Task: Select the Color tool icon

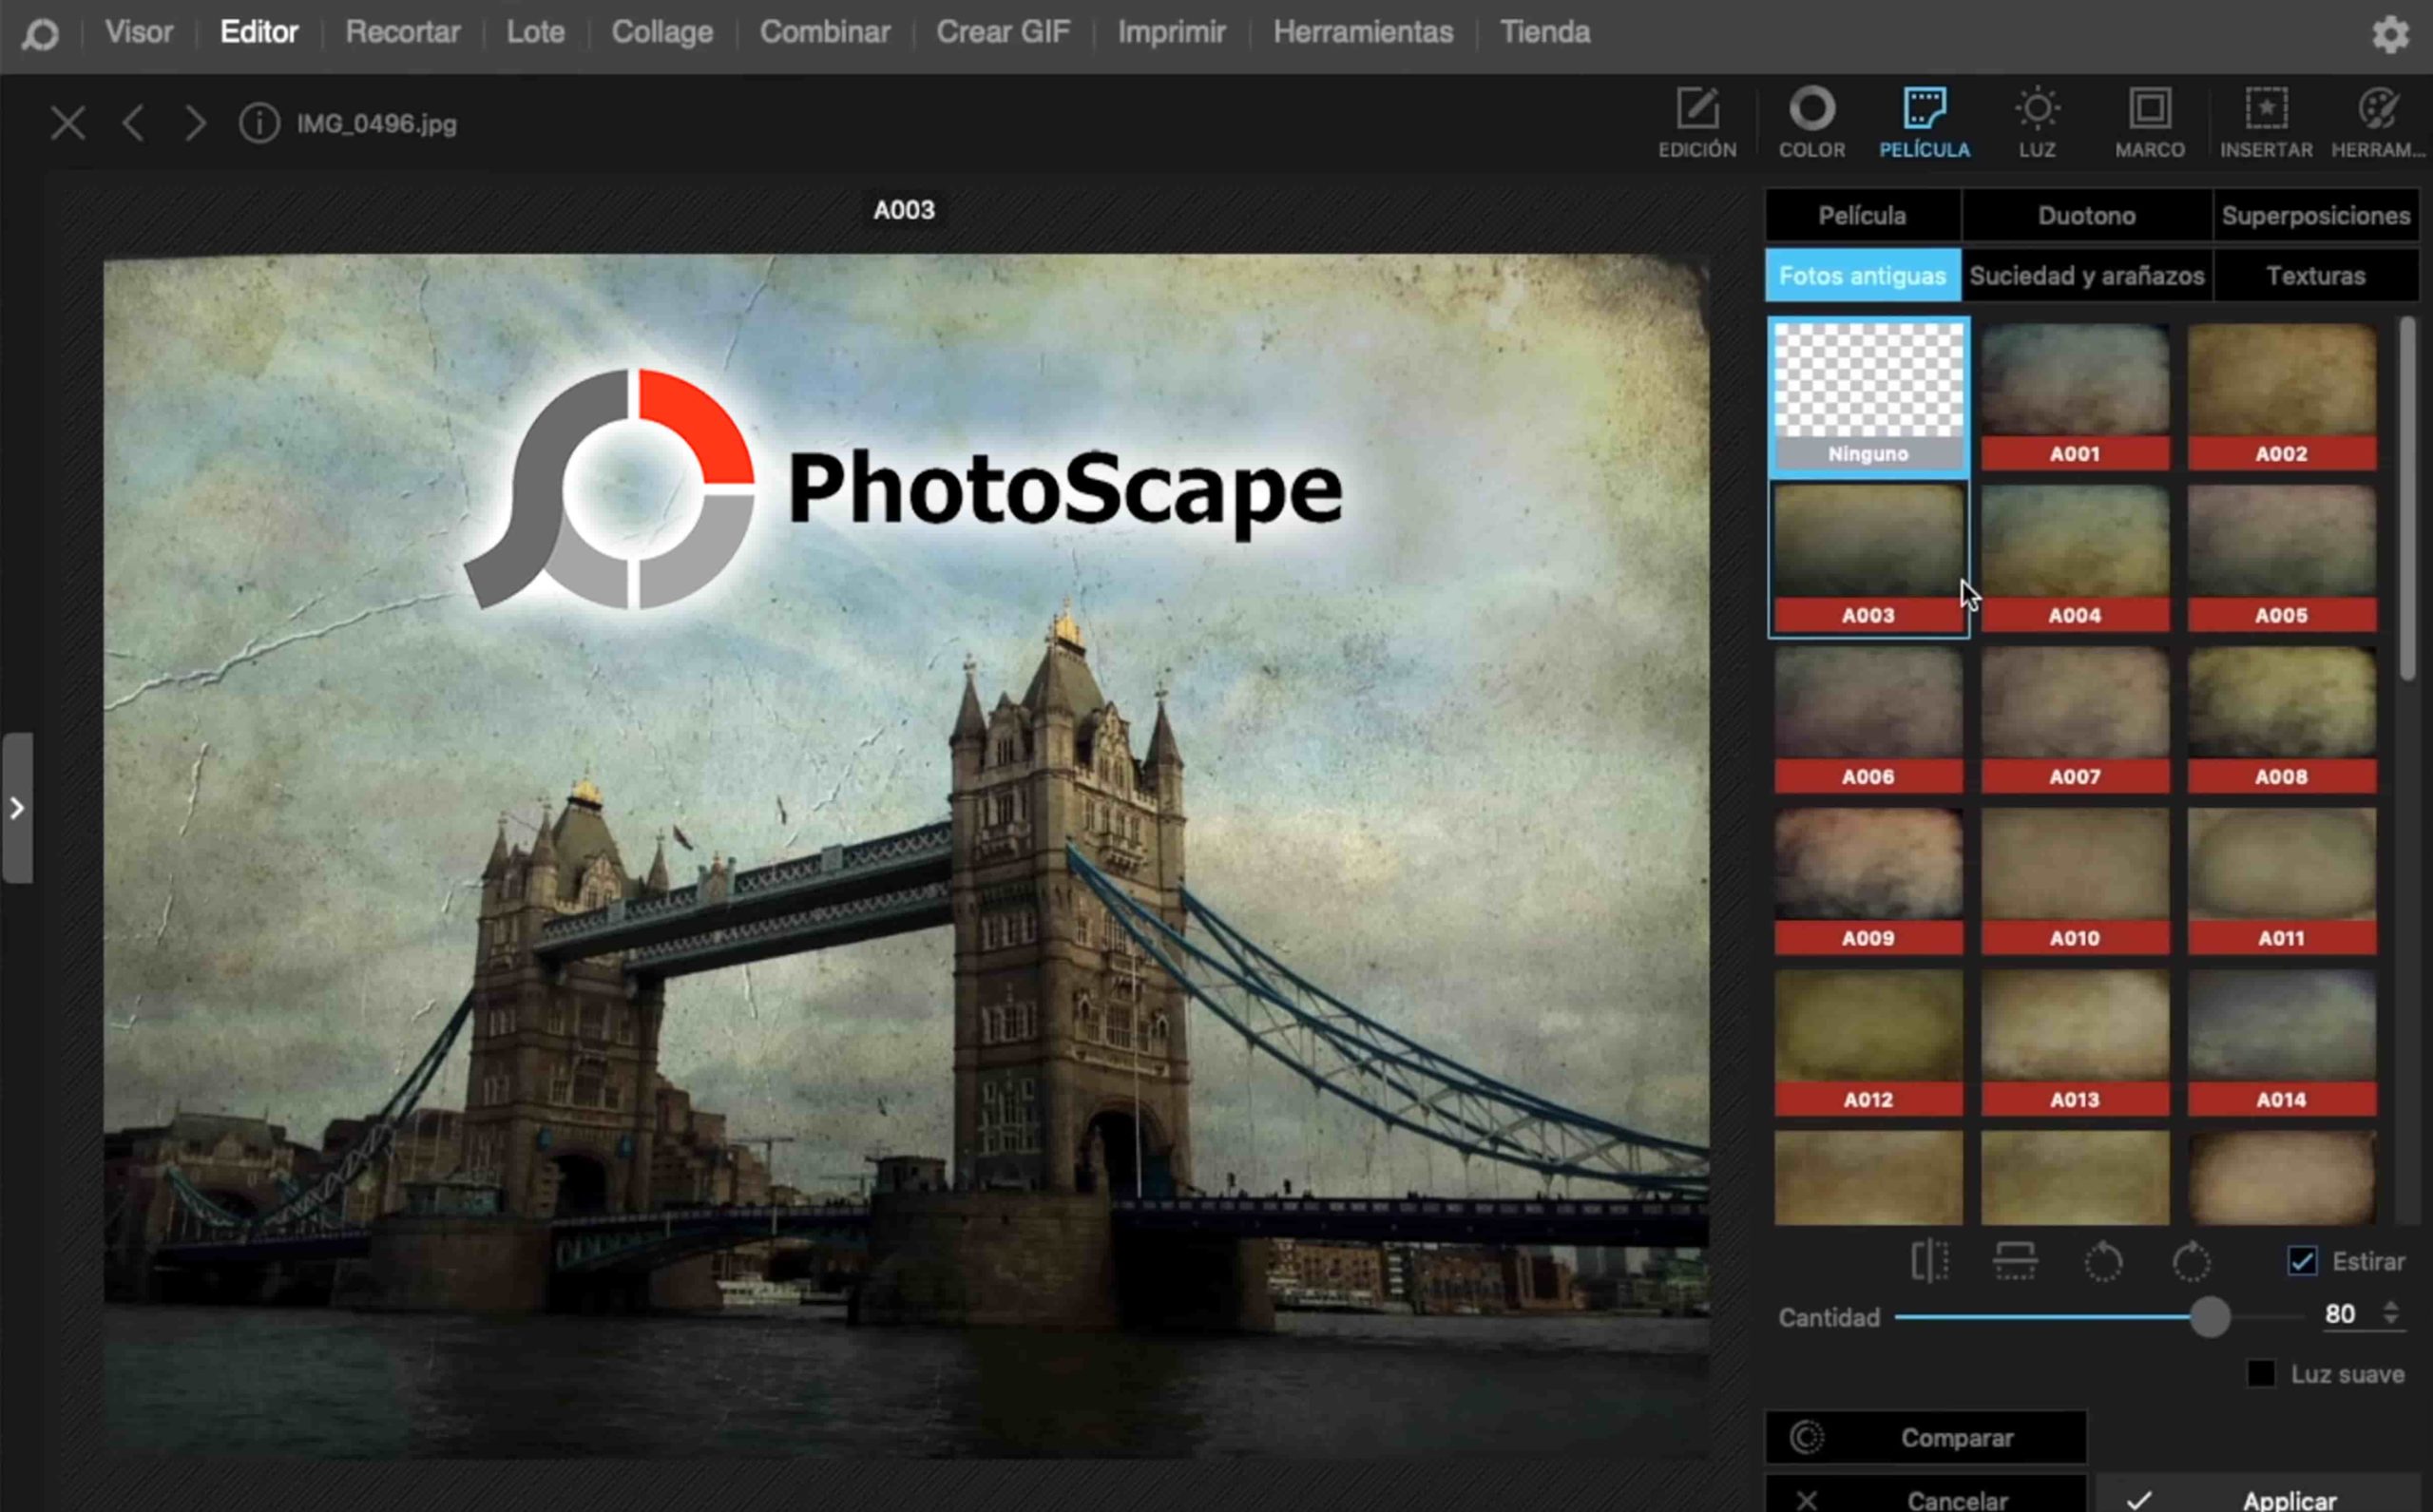Action: click(x=1811, y=120)
